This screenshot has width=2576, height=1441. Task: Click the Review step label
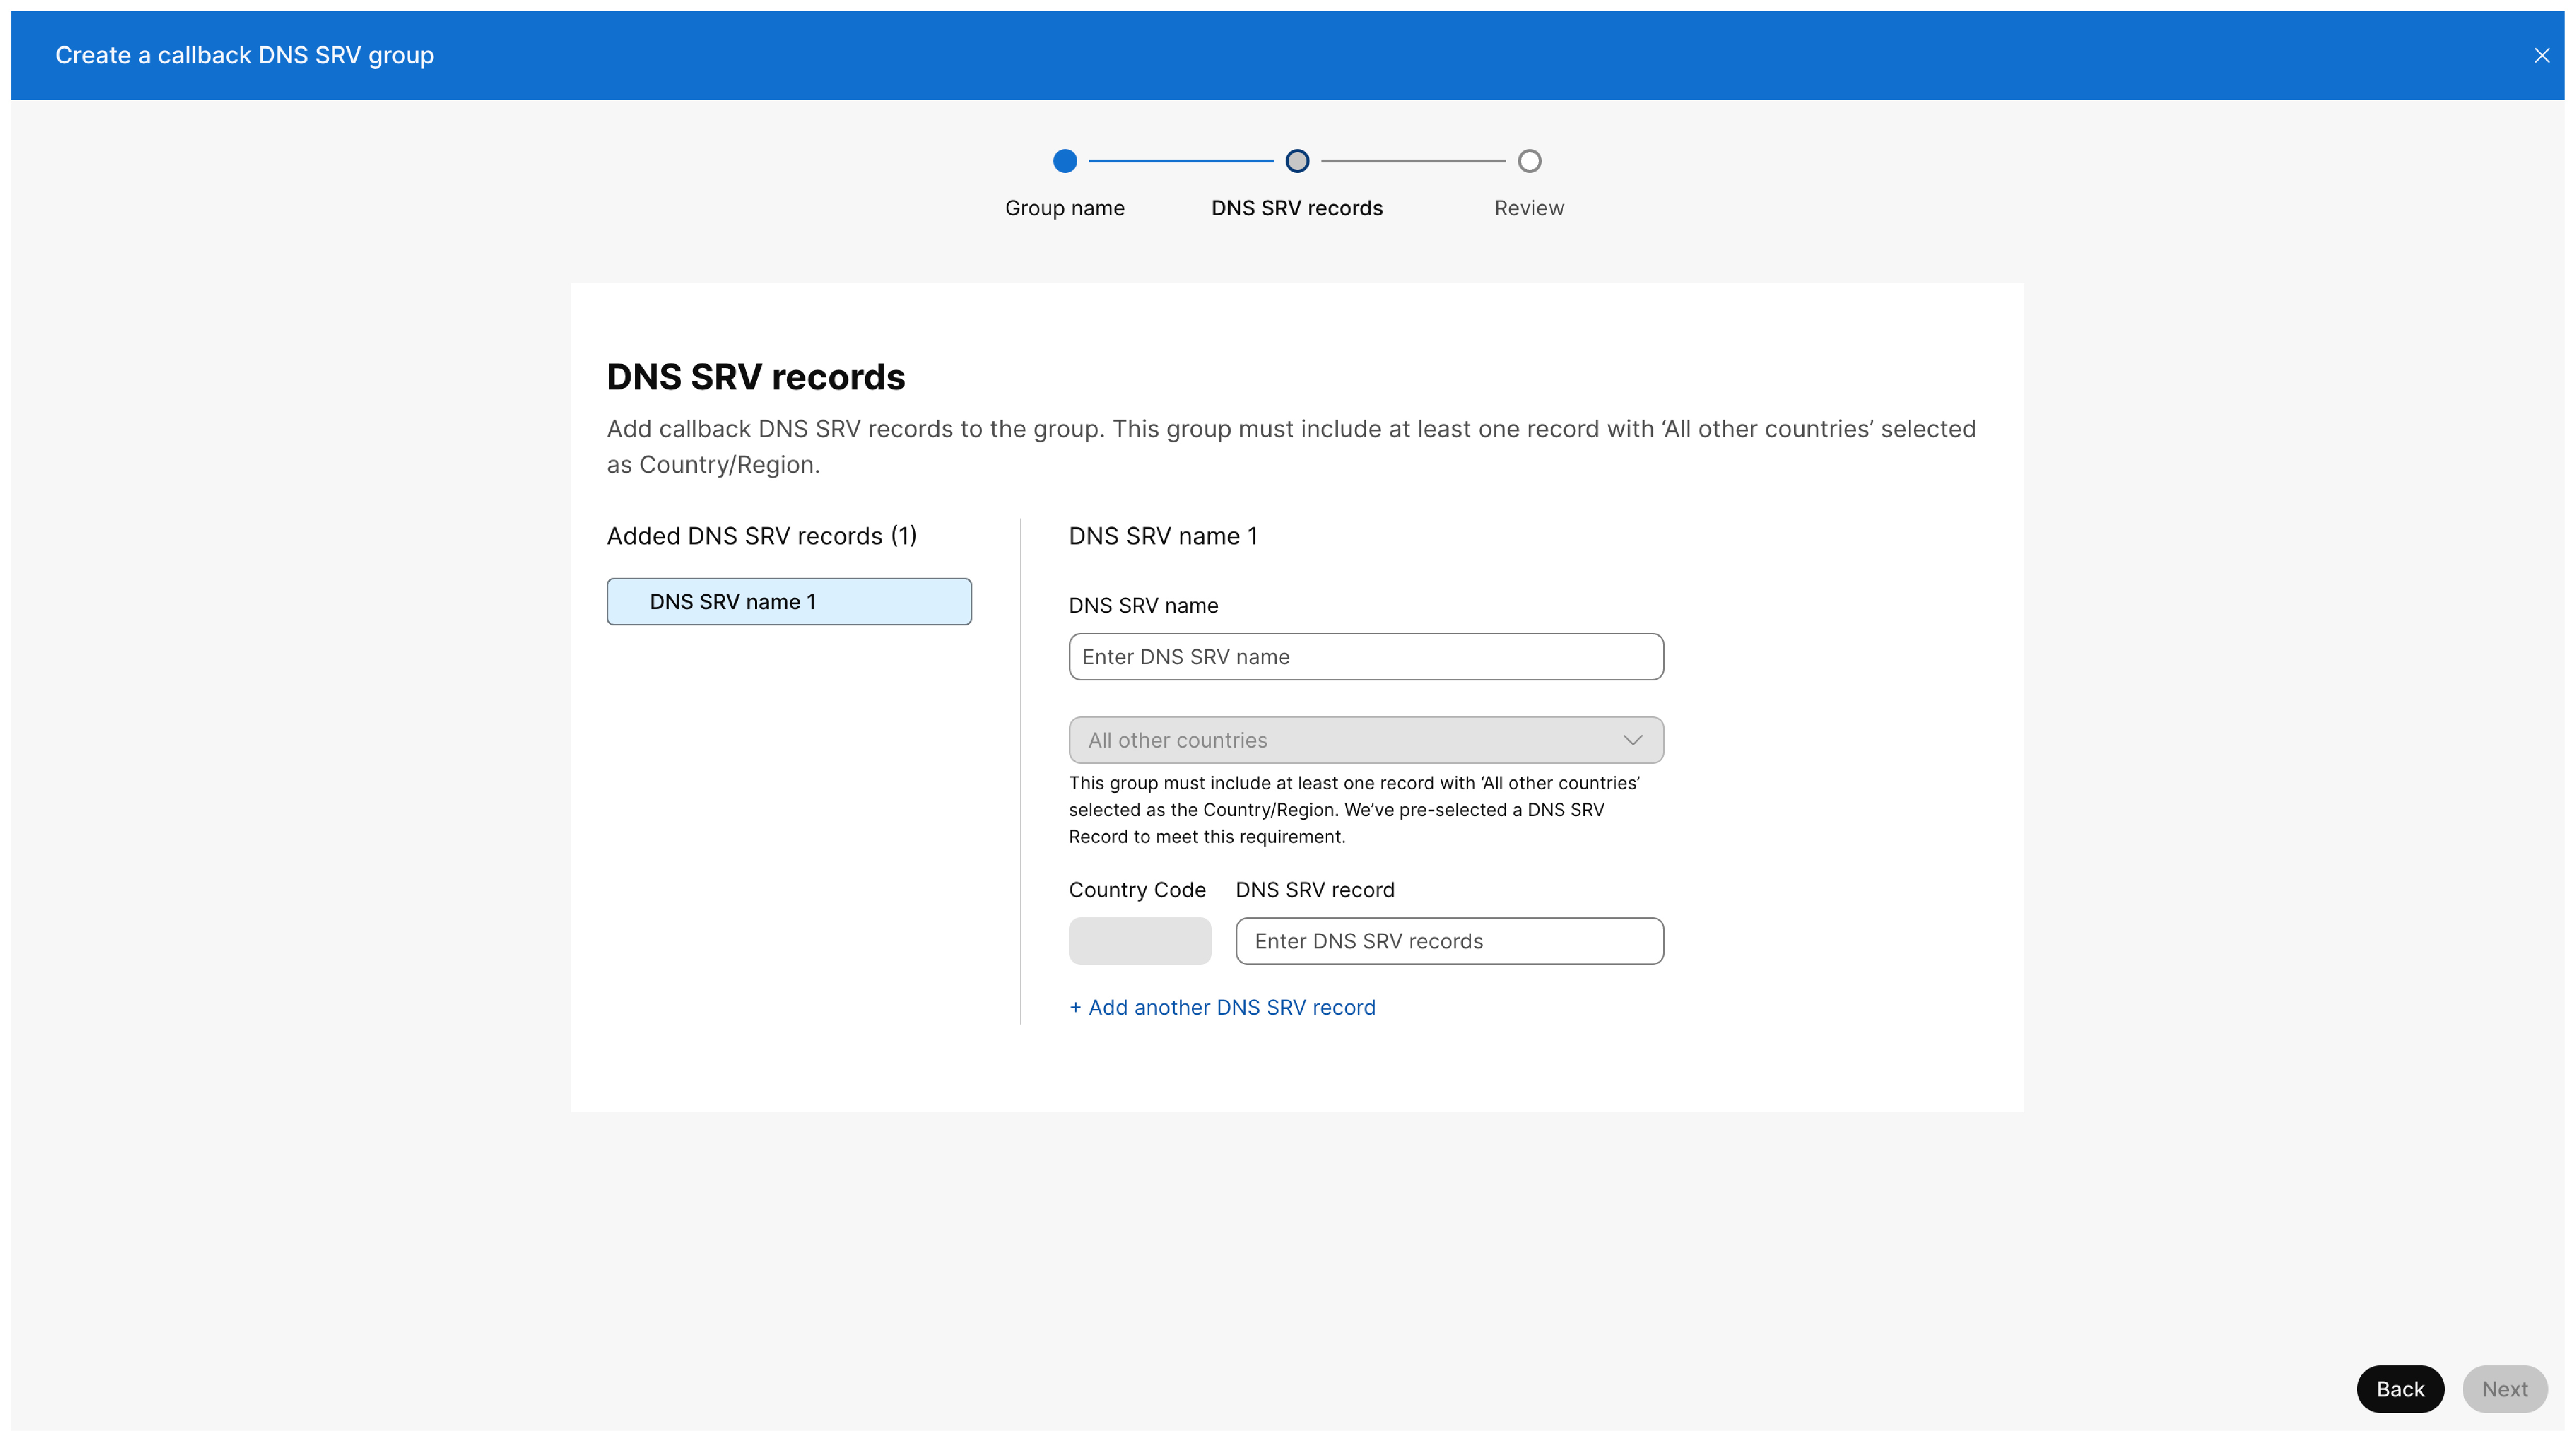pyautogui.click(x=1529, y=208)
